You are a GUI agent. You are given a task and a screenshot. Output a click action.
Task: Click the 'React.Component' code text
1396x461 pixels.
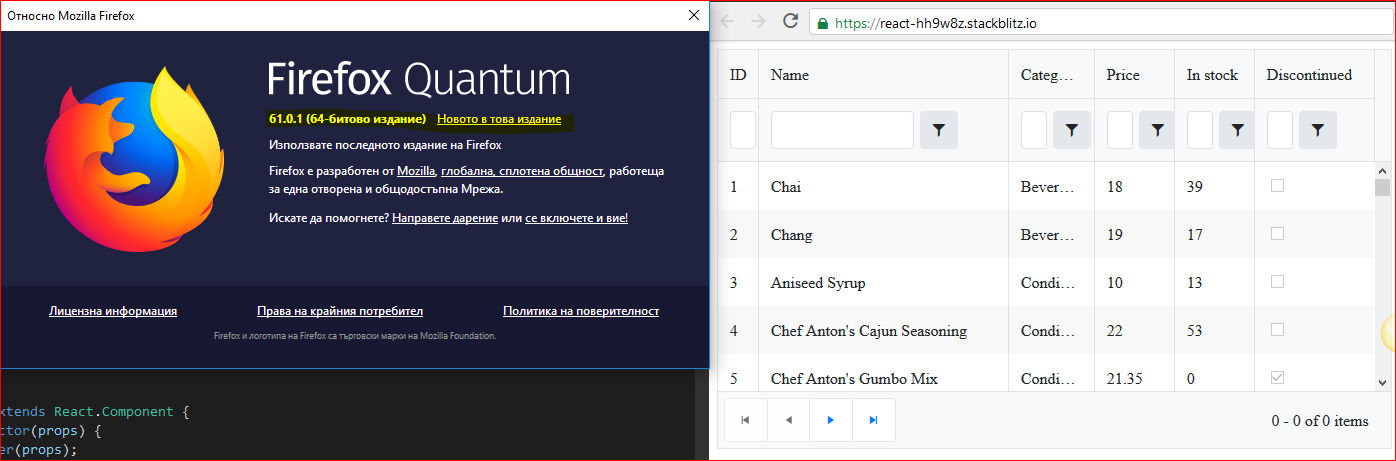114,411
